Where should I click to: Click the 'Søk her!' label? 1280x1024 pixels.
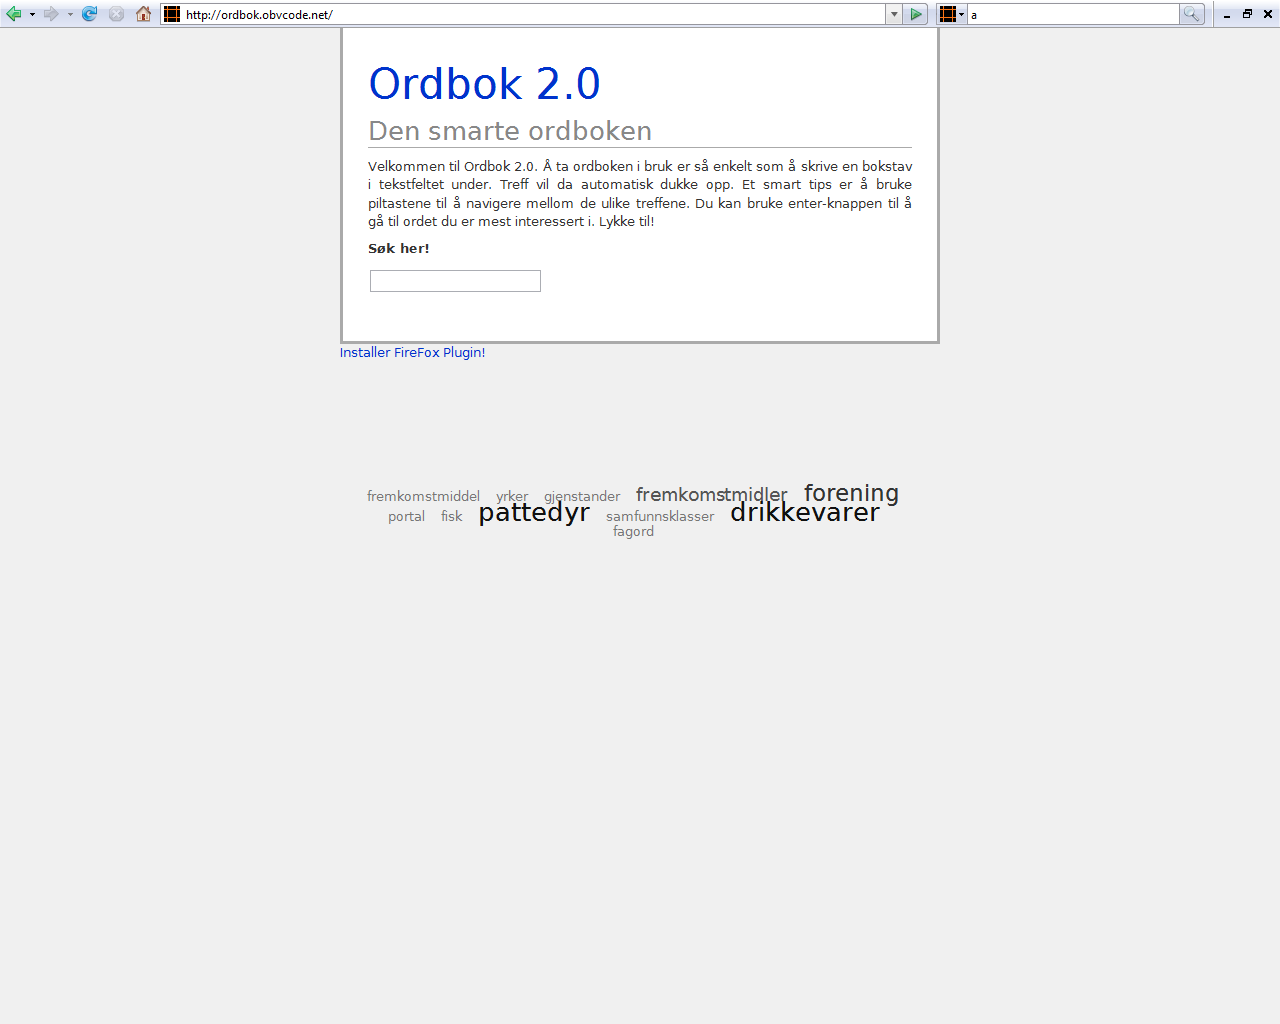point(399,248)
